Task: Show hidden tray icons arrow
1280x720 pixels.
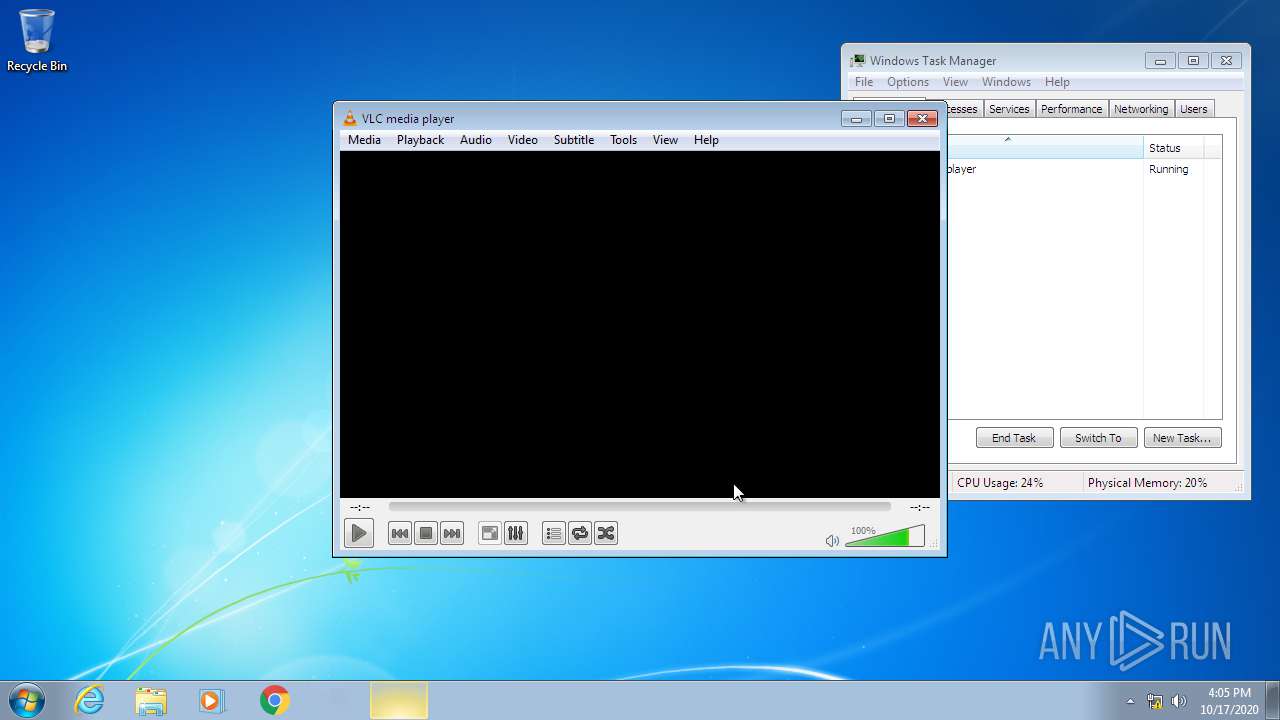Action: [1130, 701]
